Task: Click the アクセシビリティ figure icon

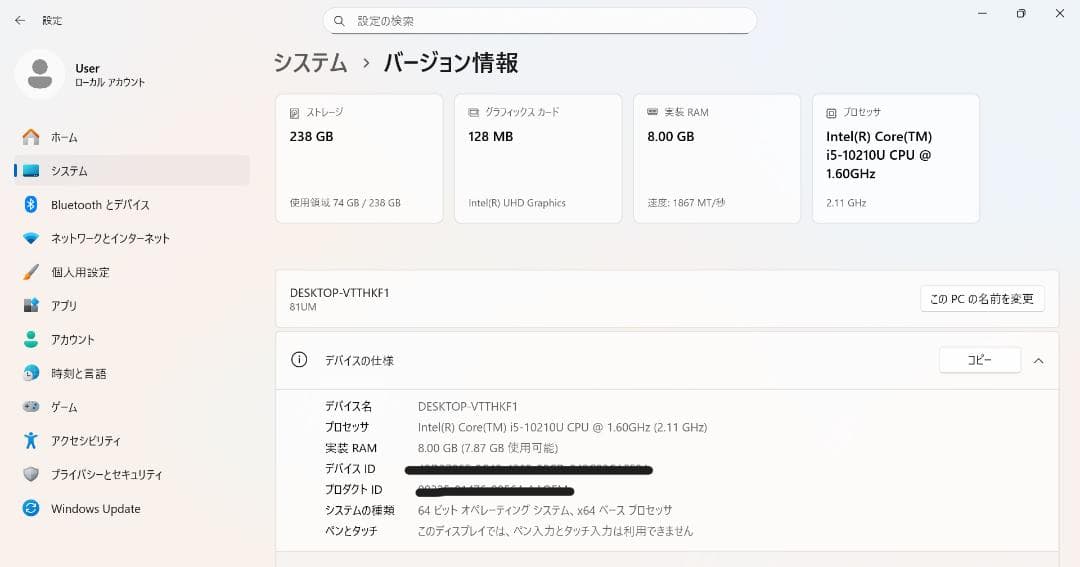Action: (x=31, y=440)
